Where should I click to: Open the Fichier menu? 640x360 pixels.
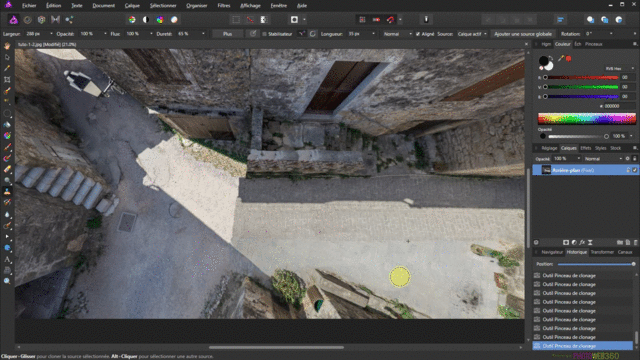[29, 6]
